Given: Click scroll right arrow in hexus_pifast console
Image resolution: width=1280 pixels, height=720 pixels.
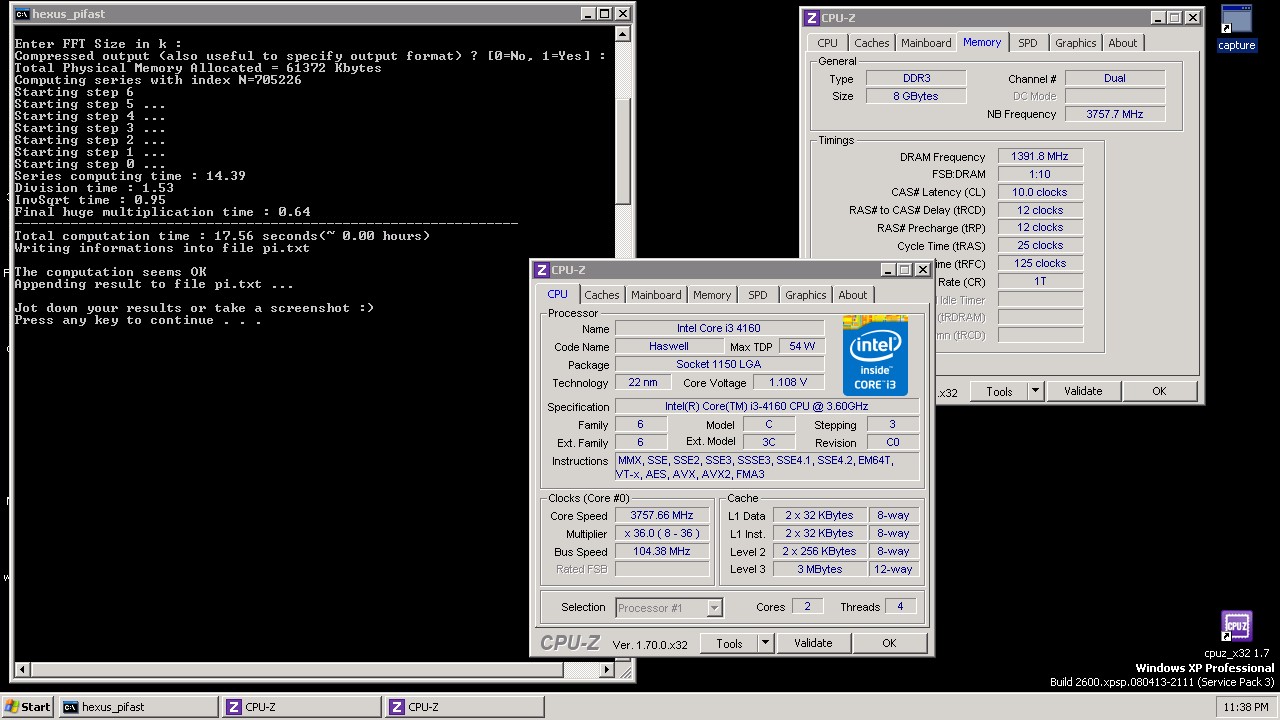Looking at the screenshot, I should coord(606,670).
